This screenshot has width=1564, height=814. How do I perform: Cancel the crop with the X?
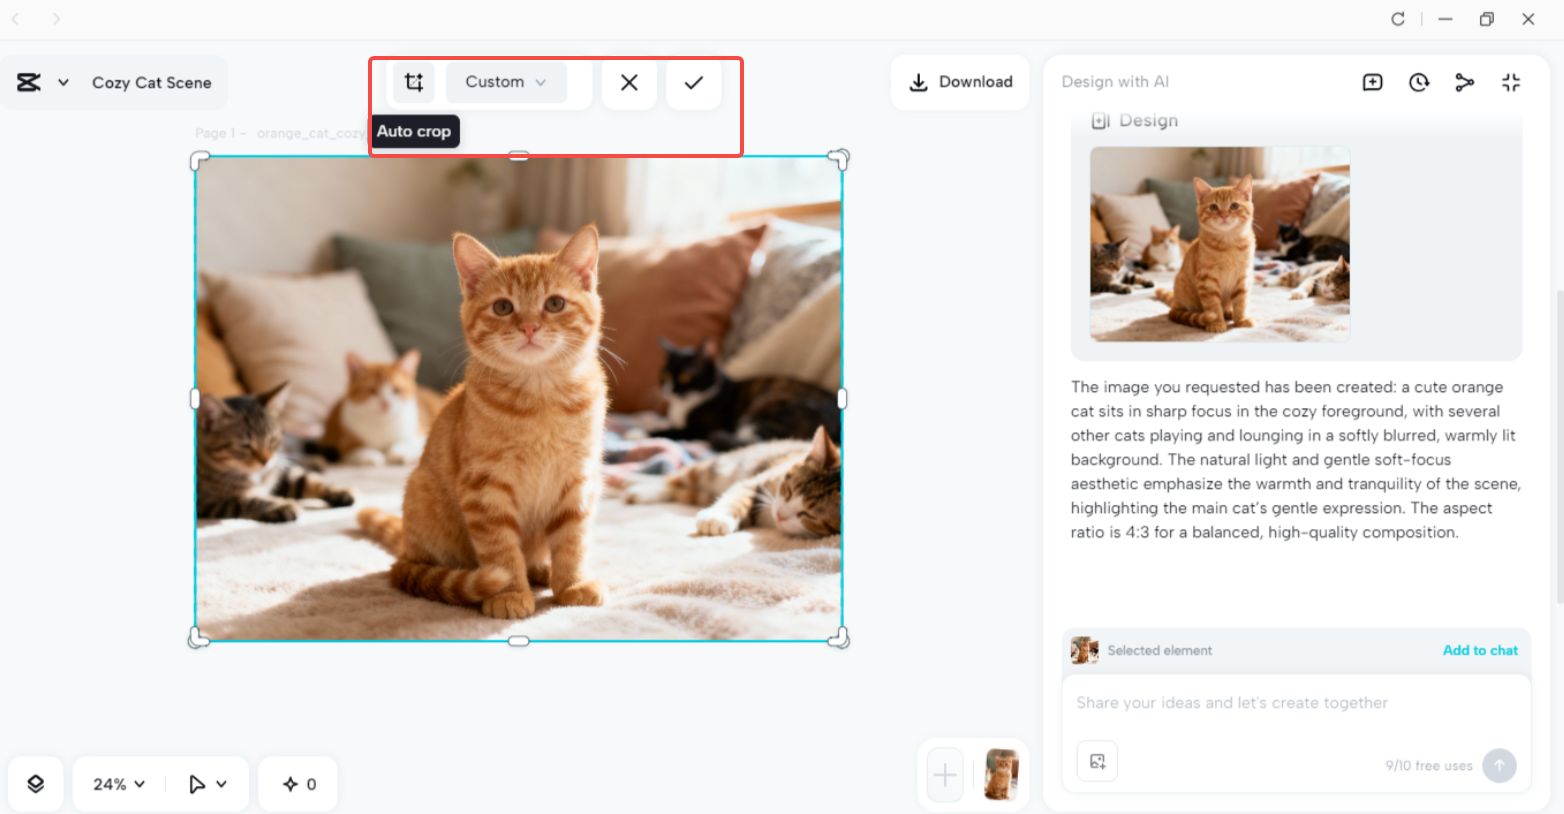629,82
